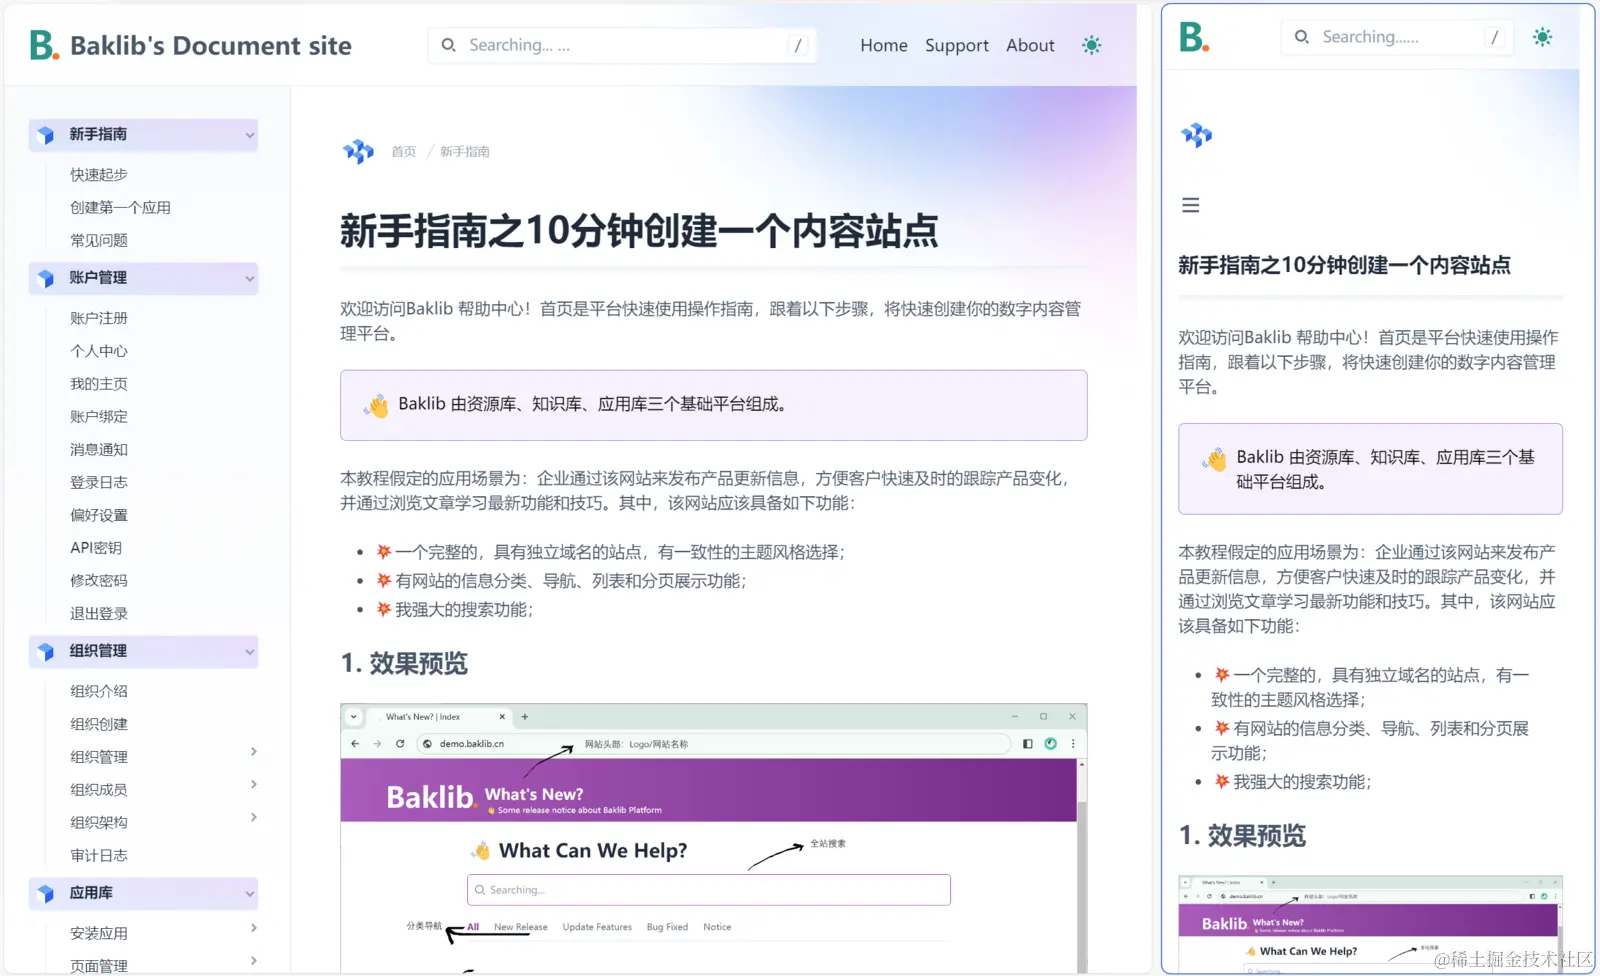Click the cube icon beside 新手指南
Viewport: 1600px width, 976px height.
[45, 135]
